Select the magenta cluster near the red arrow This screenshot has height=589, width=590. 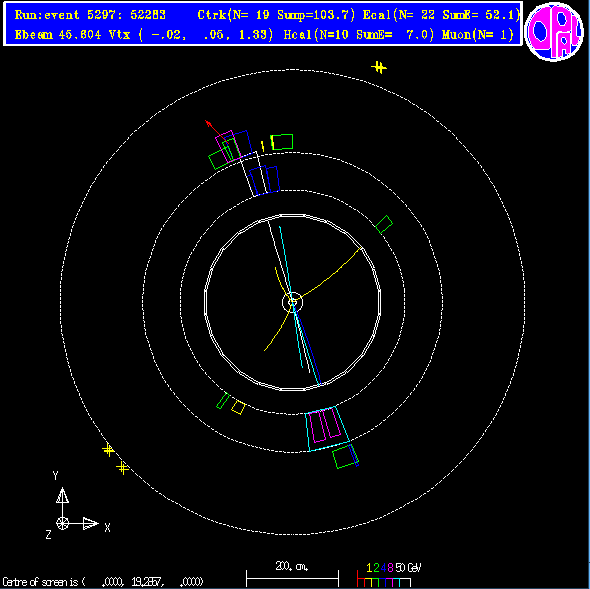pos(228,146)
